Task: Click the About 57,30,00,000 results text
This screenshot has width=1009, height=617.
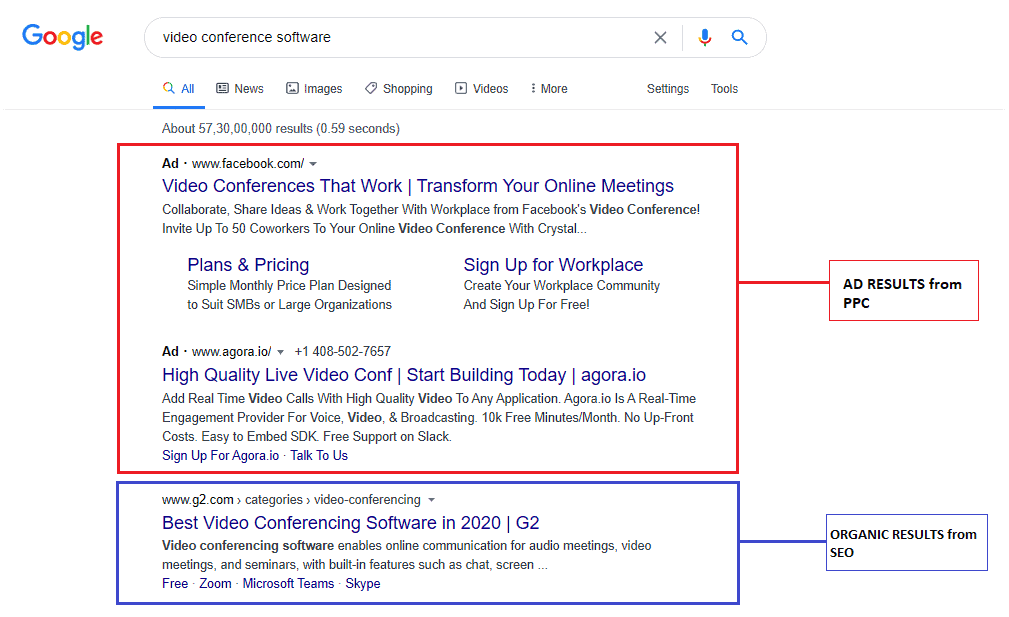Action: (281, 129)
